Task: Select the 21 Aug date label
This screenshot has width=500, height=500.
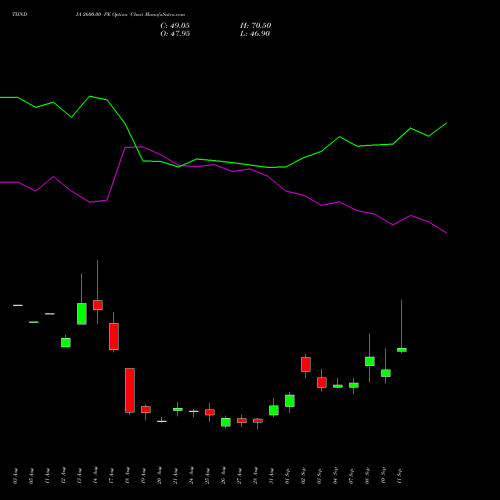Action: (x=175, y=476)
